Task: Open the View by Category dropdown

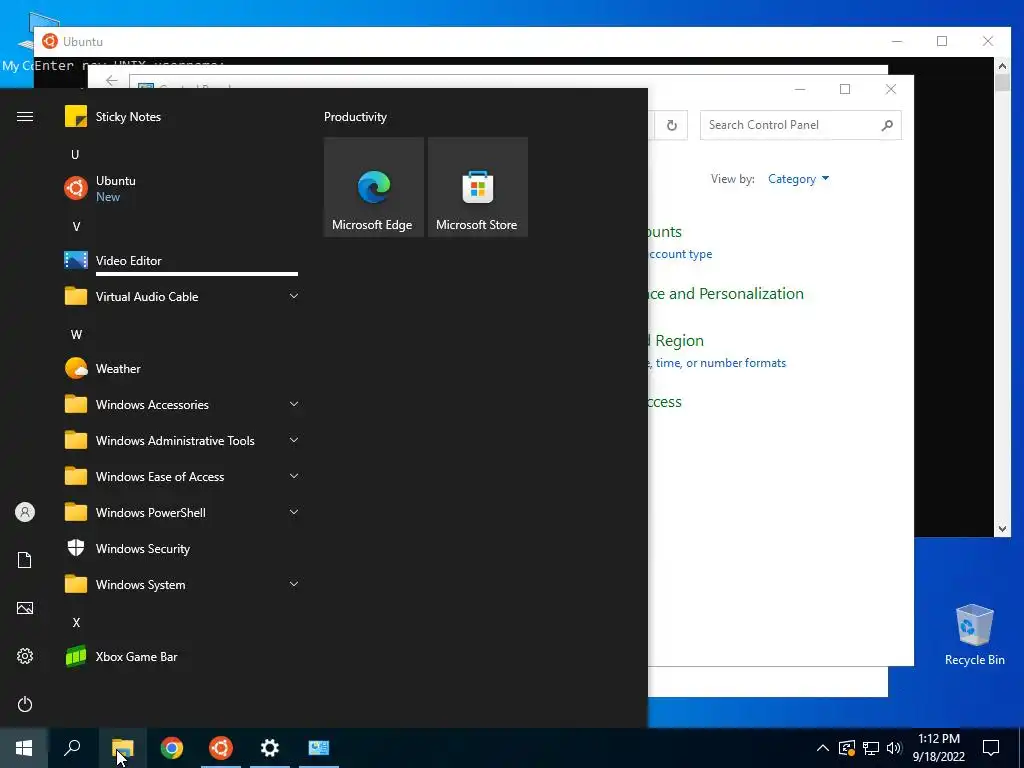Action: (x=798, y=179)
